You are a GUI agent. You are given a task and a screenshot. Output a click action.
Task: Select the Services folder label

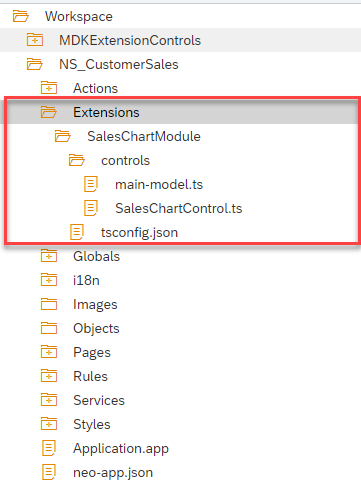pyautogui.click(x=99, y=400)
